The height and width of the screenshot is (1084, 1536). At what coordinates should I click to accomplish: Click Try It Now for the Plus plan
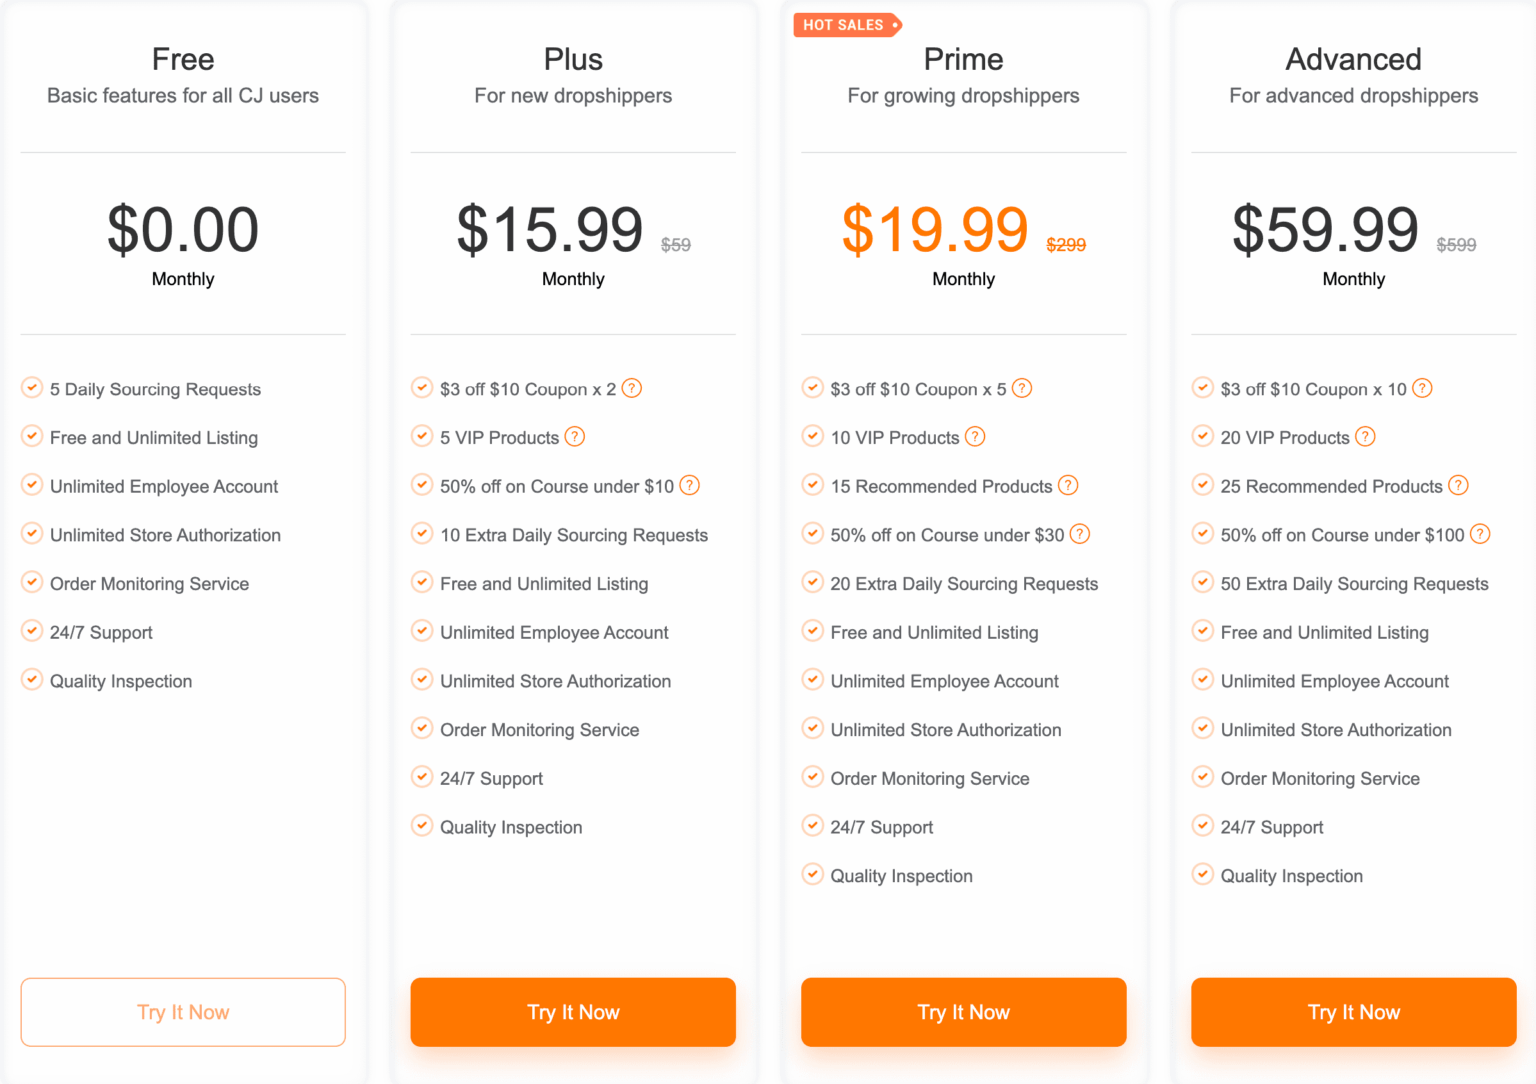tap(573, 1012)
